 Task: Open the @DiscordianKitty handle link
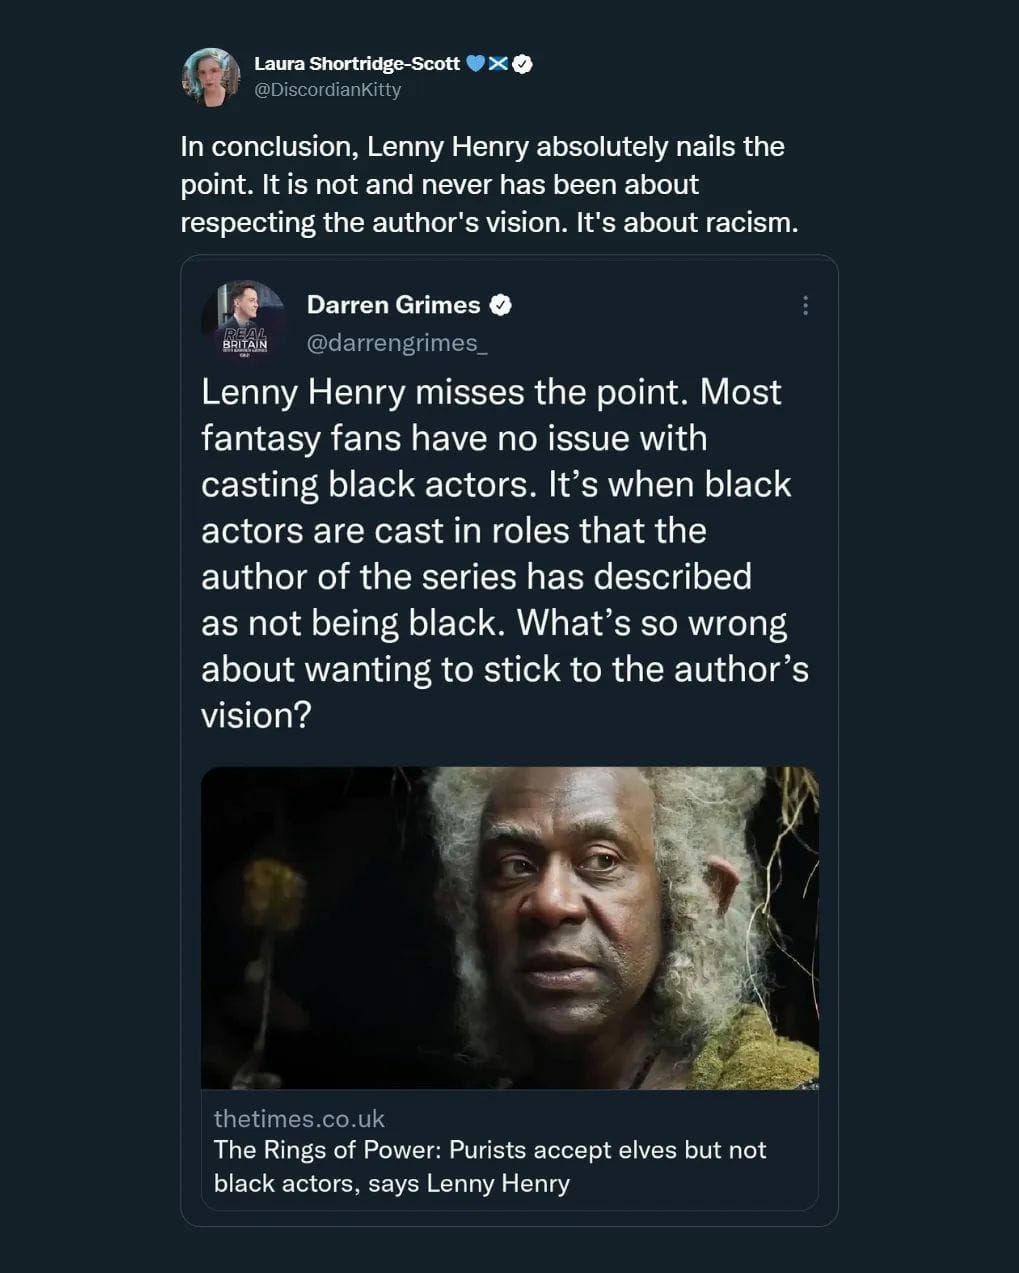(327, 90)
